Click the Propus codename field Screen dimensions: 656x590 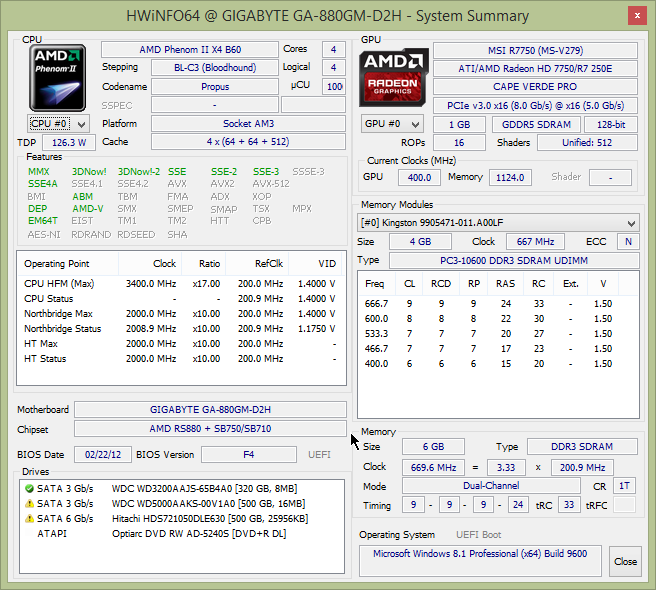(x=215, y=87)
